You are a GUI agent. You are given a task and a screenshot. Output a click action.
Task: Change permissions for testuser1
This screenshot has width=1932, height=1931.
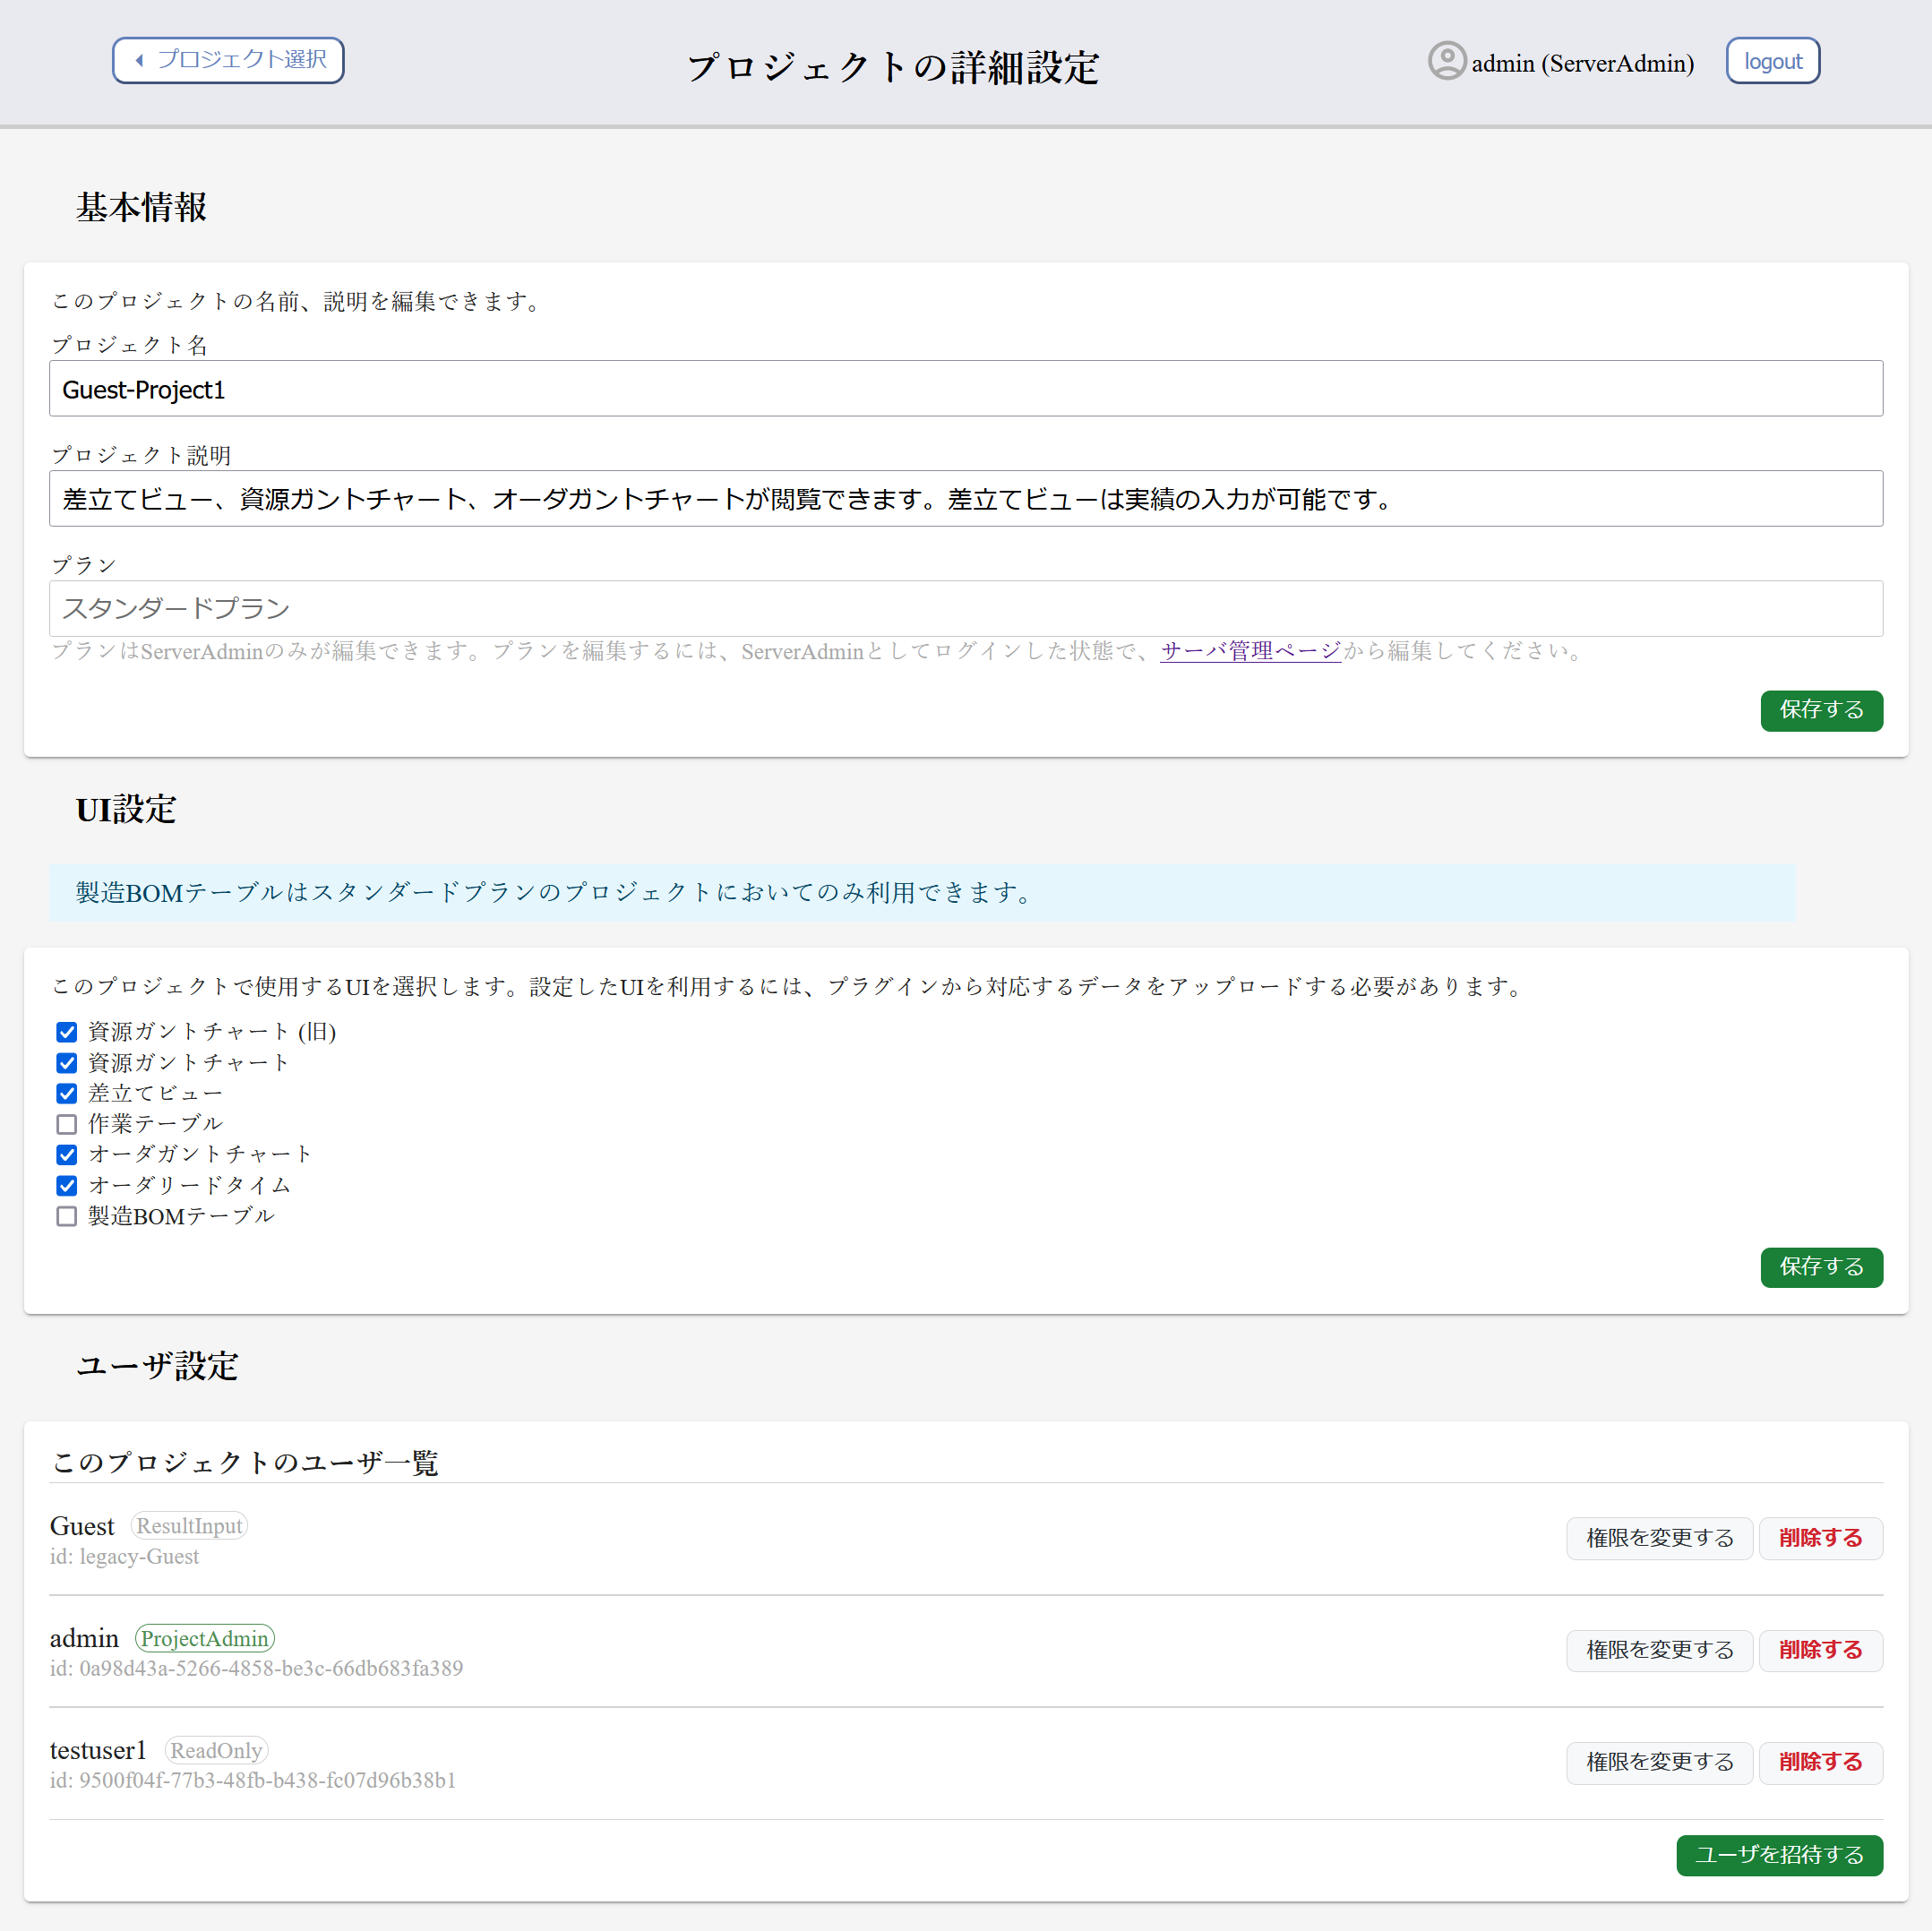click(x=1659, y=1762)
